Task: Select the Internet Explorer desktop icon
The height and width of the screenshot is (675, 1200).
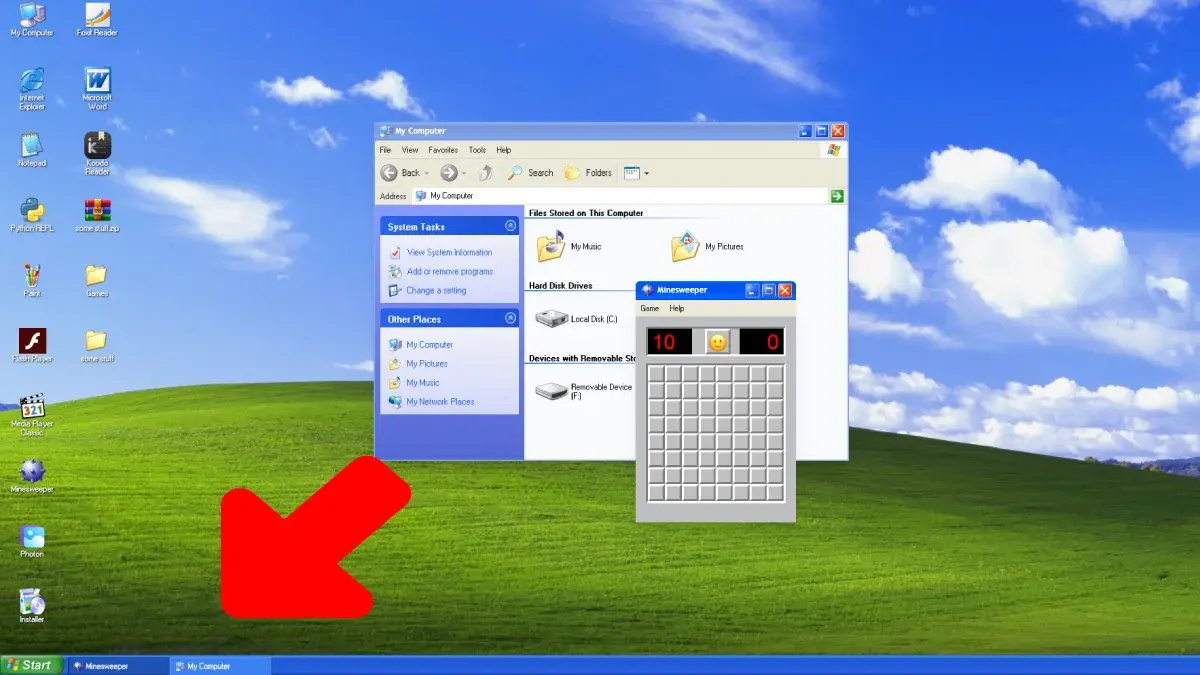Action: pyautogui.click(x=32, y=88)
